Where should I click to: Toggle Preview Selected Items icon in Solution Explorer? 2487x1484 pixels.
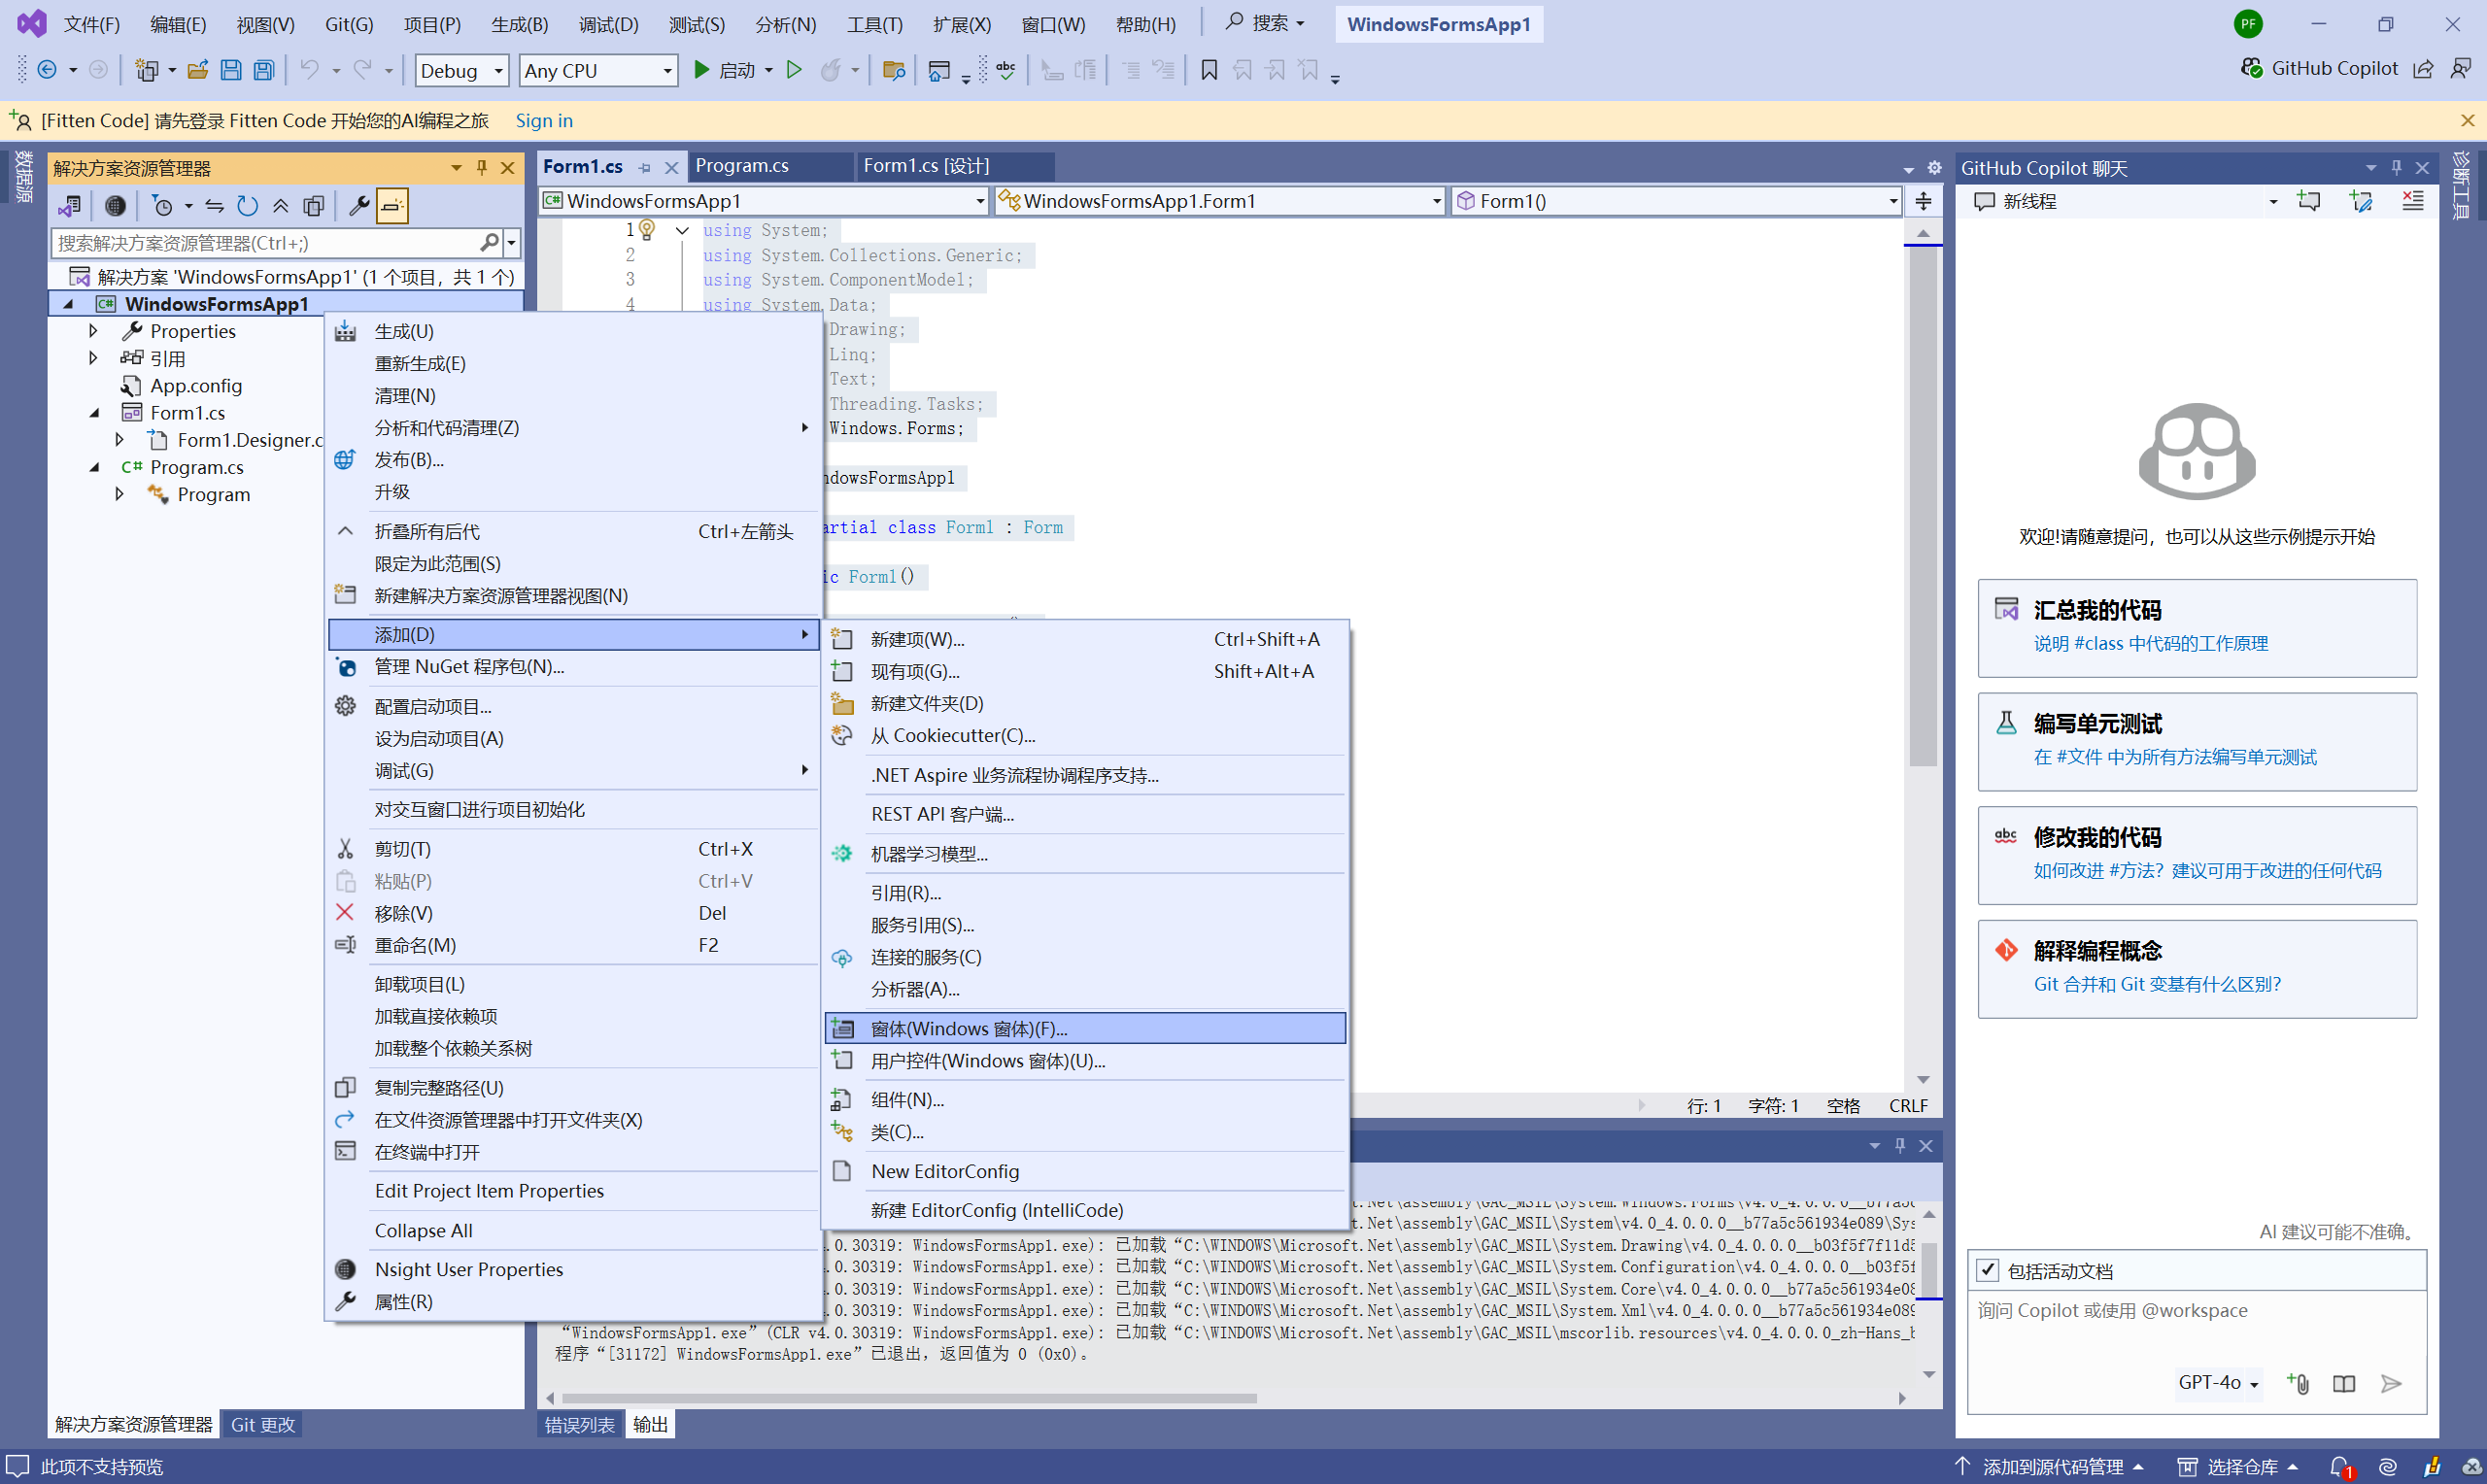point(392,206)
